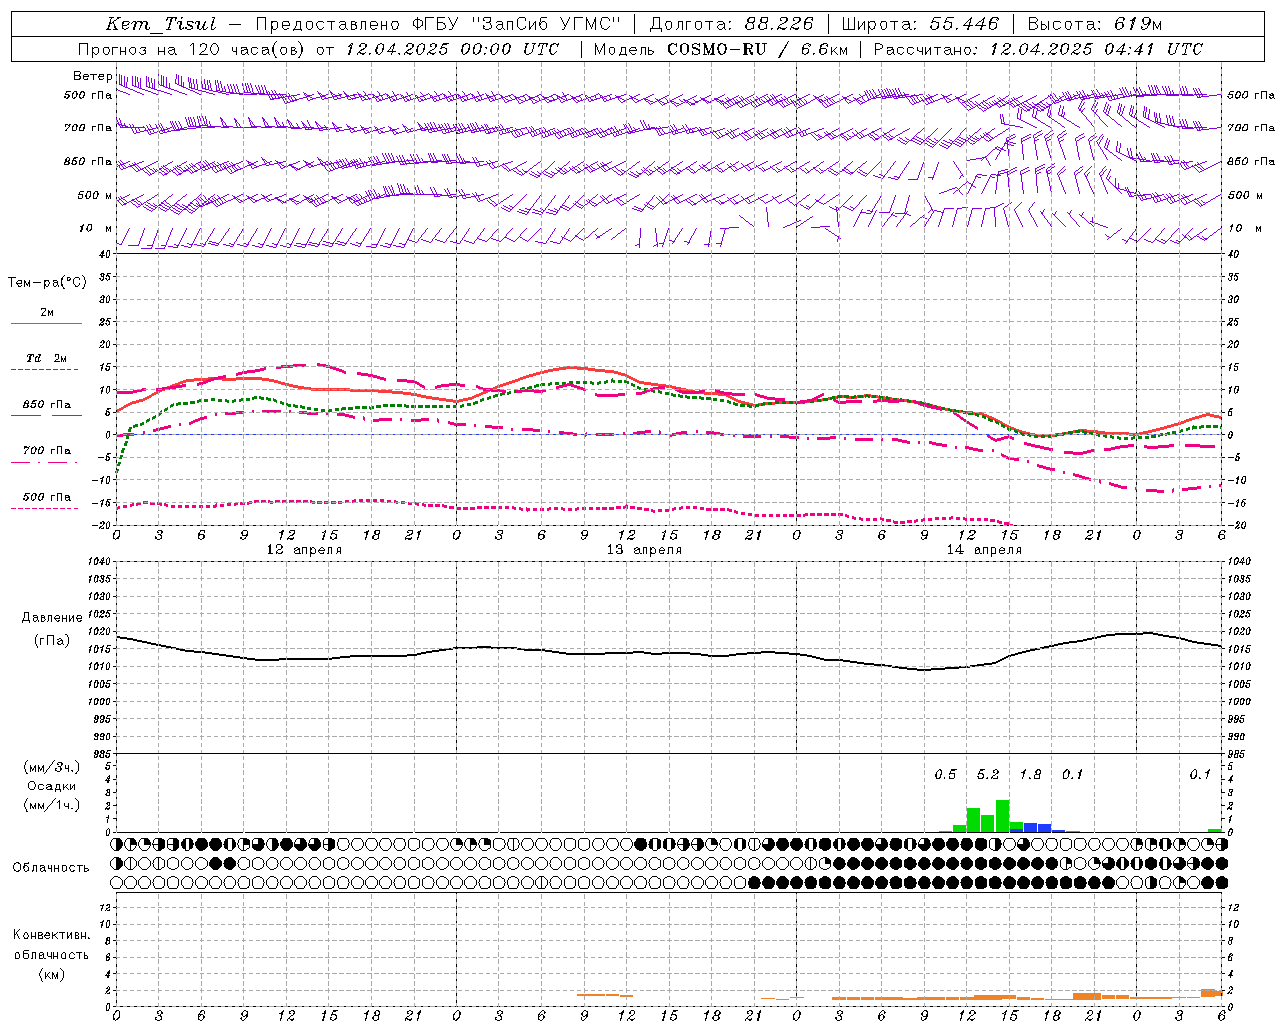This screenshot has height=1024, width=1280.
Task: Click the 13 апреля date label
Action: point(644,550)
